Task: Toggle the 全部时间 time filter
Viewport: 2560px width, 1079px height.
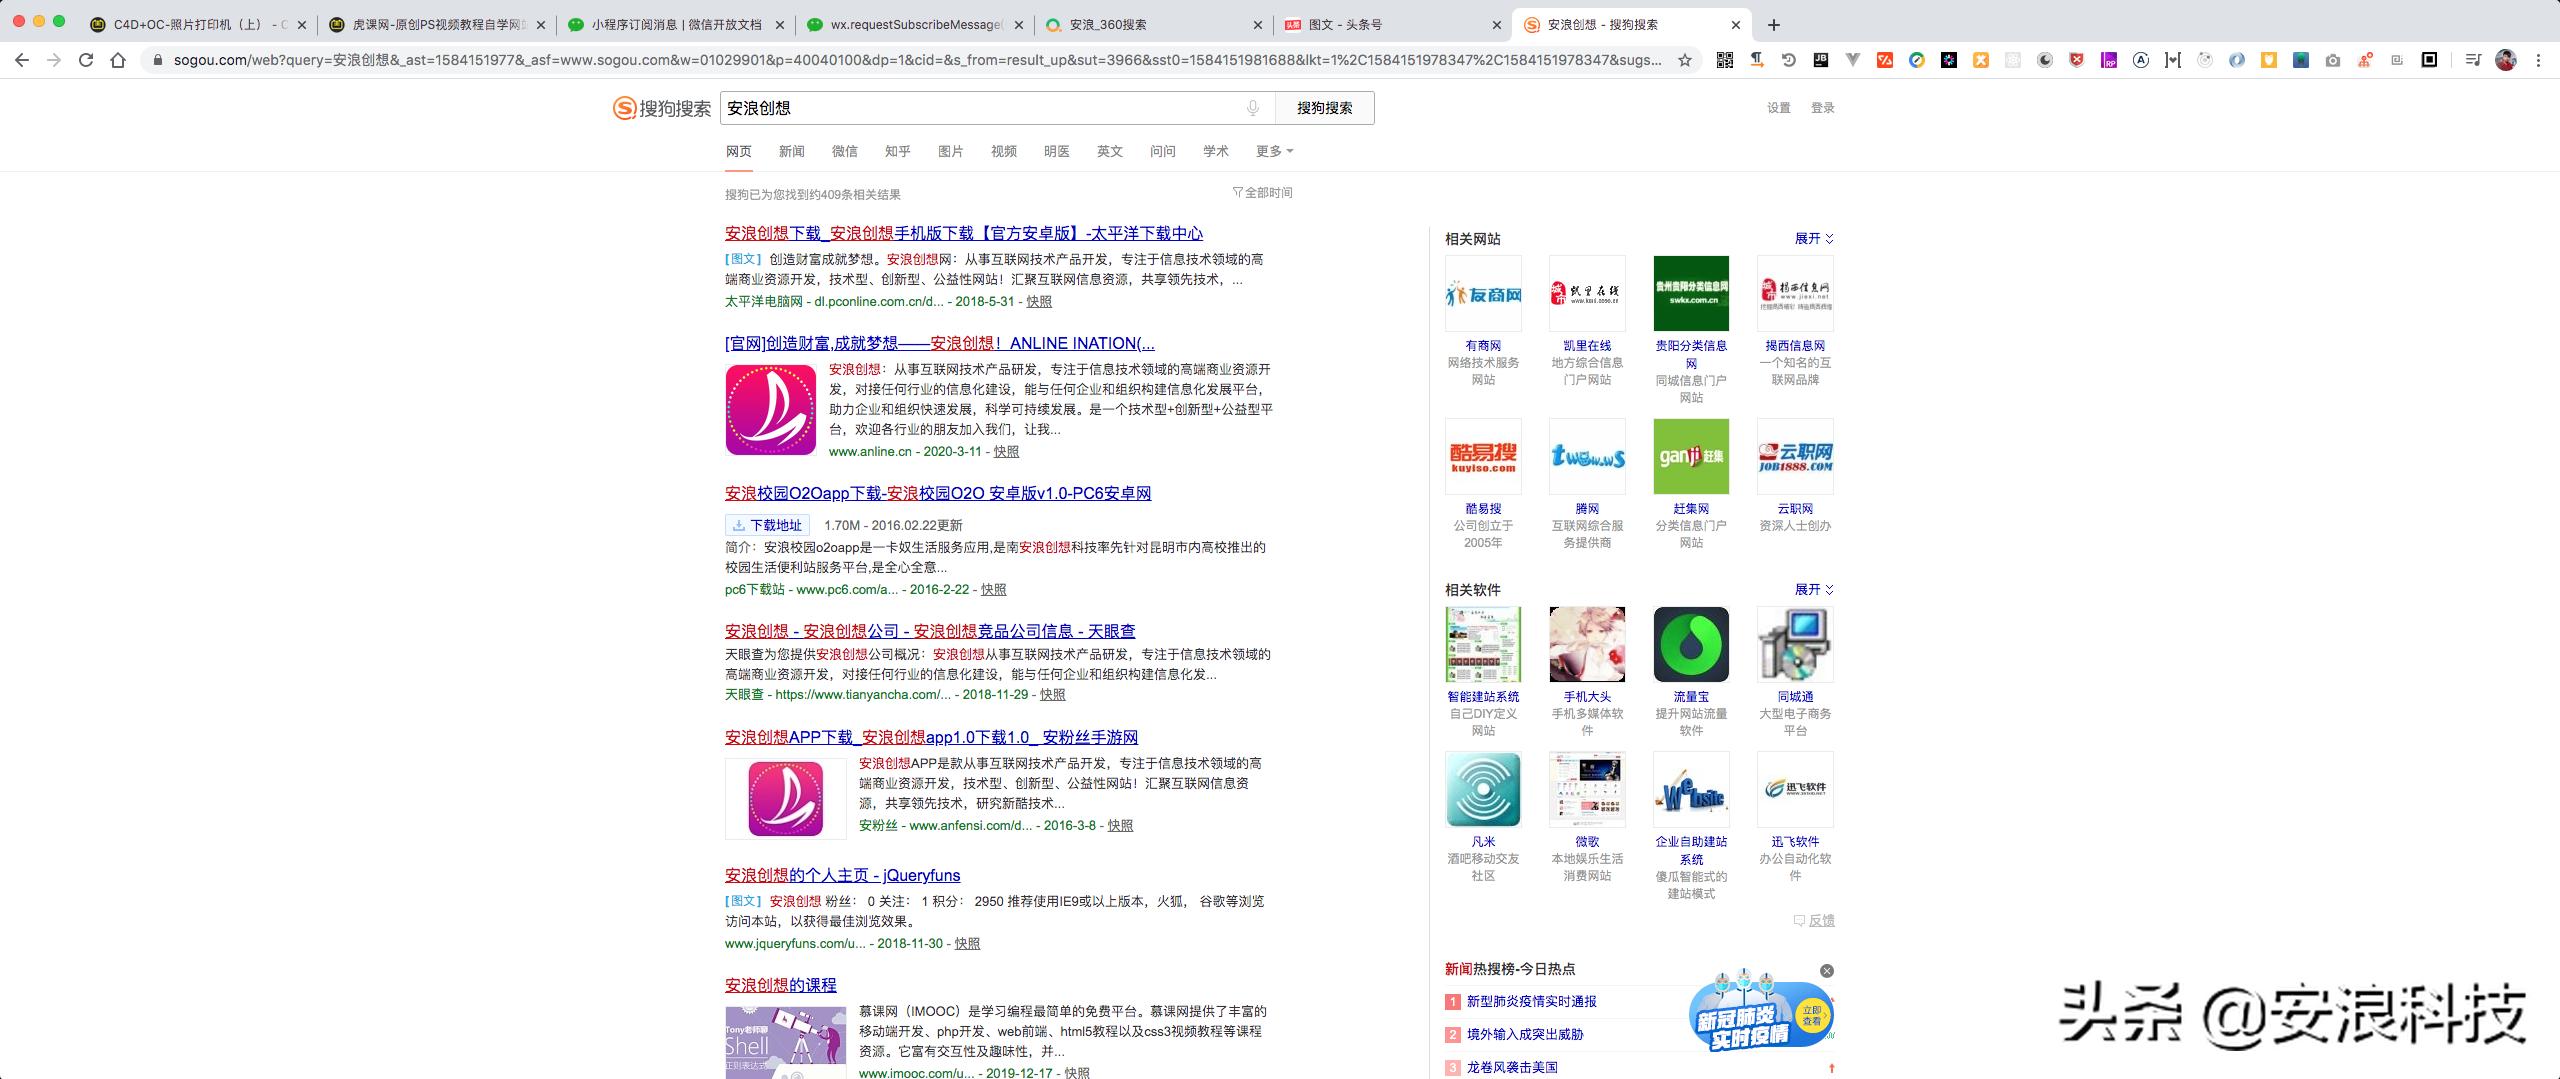Action: (x=1265, y=192)
